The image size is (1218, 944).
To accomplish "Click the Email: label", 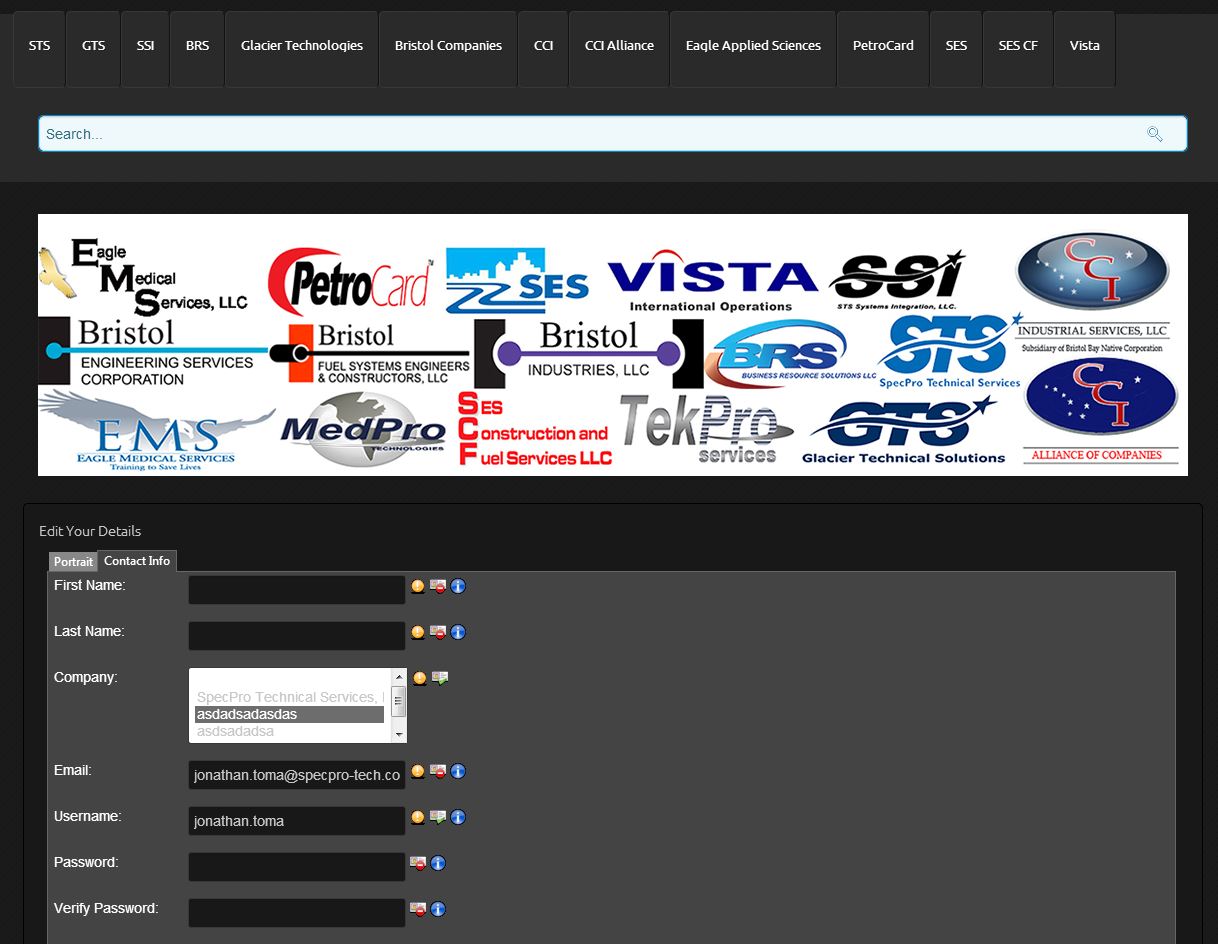I will [73, 770].
